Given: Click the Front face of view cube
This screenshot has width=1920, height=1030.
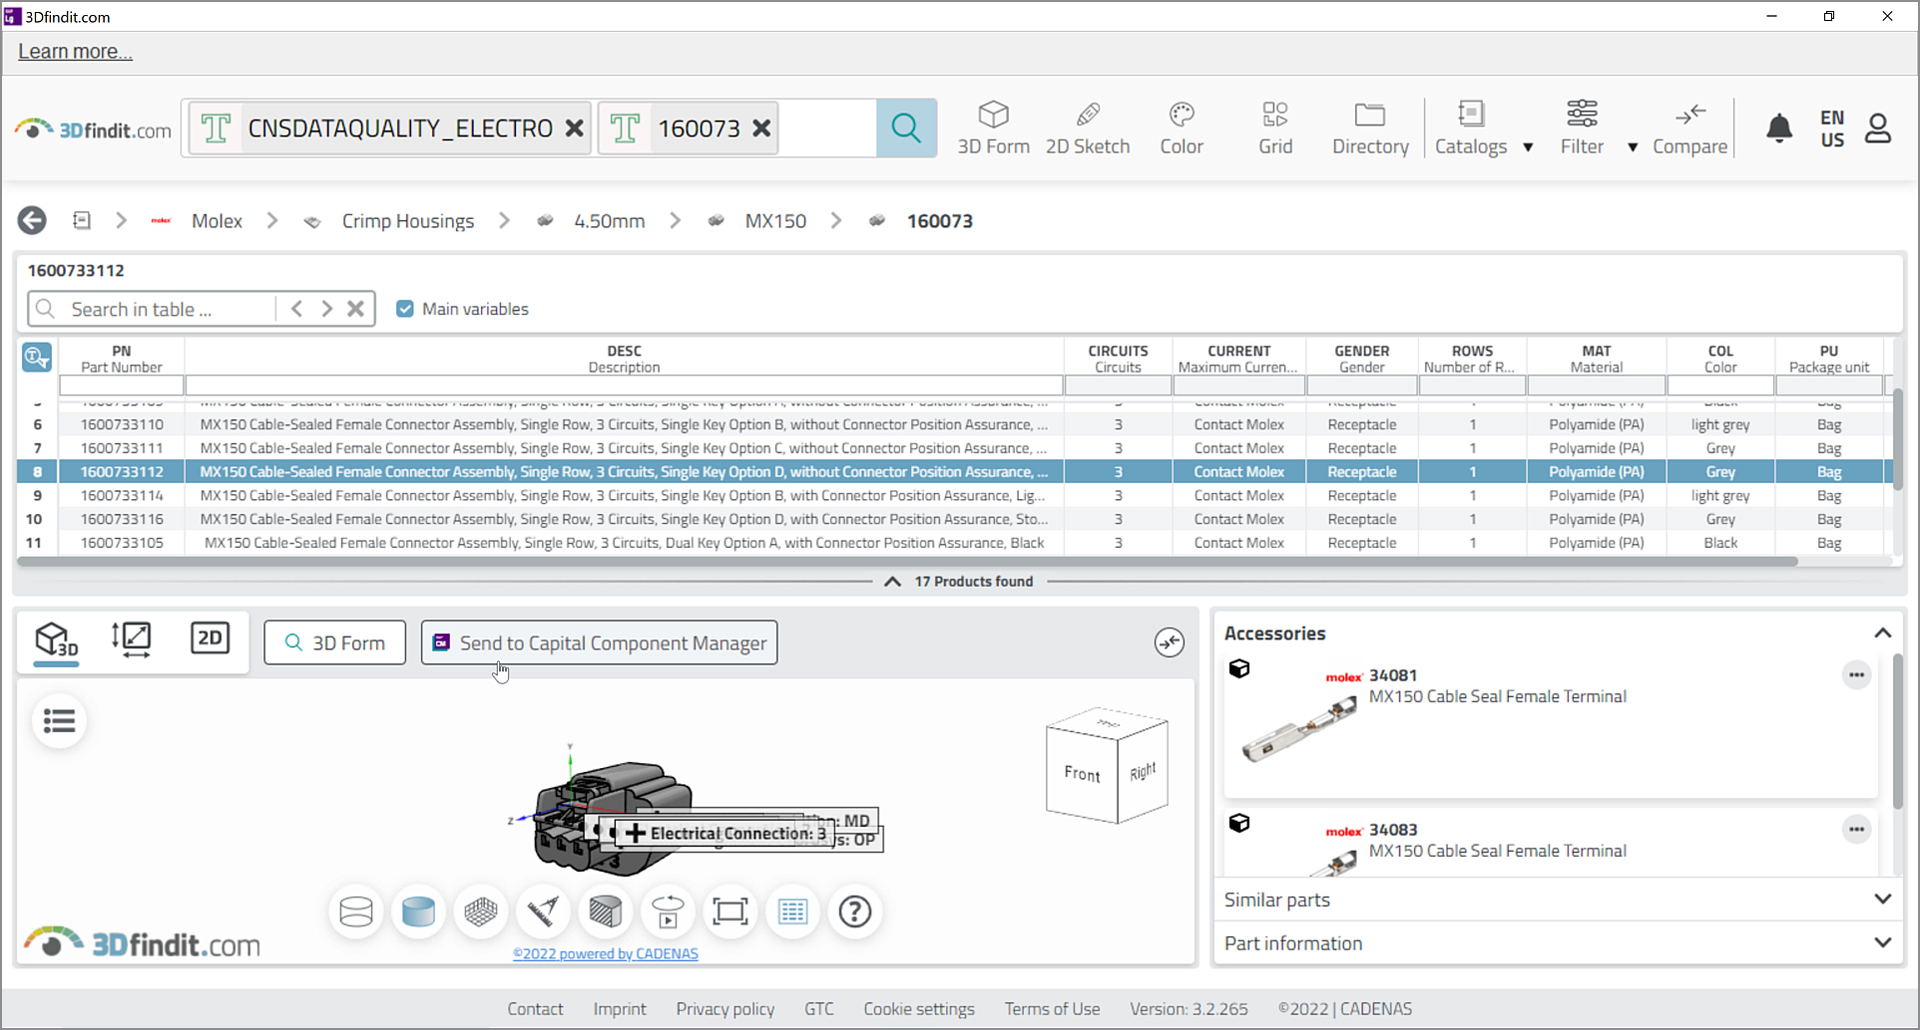Looking at the screenshot, I should 1081,772.
